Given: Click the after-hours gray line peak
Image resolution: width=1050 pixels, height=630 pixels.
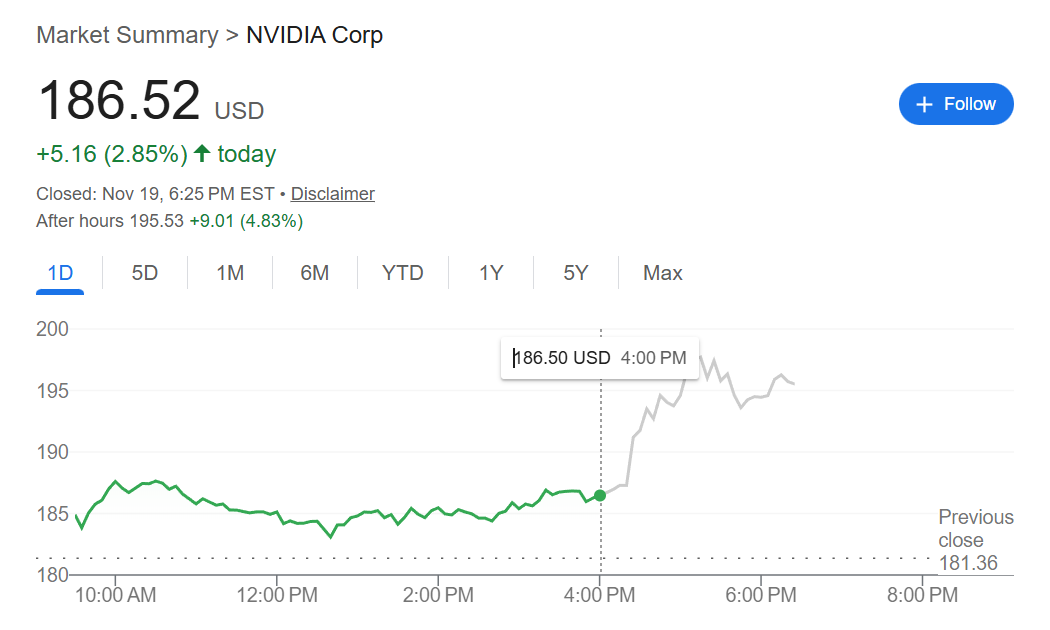Looking at the screenshot, I should click(702, 357).
